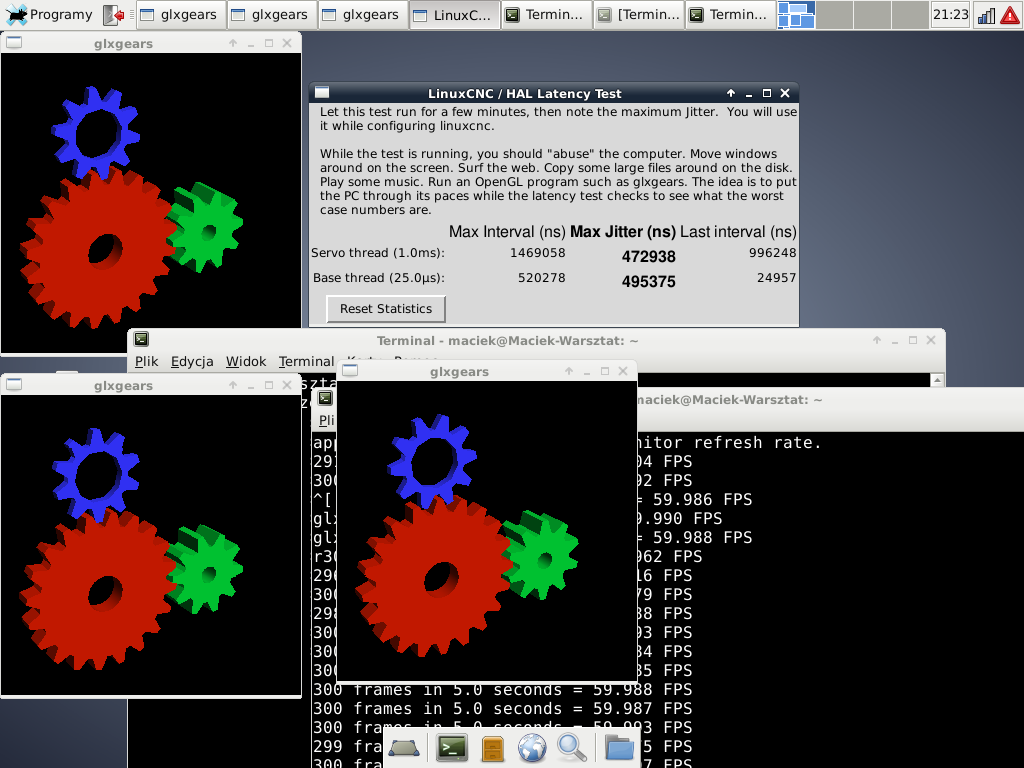Open the Terminal menu in menubar
The height and width of the screenshot is (768, 1024).
[306, 361]
